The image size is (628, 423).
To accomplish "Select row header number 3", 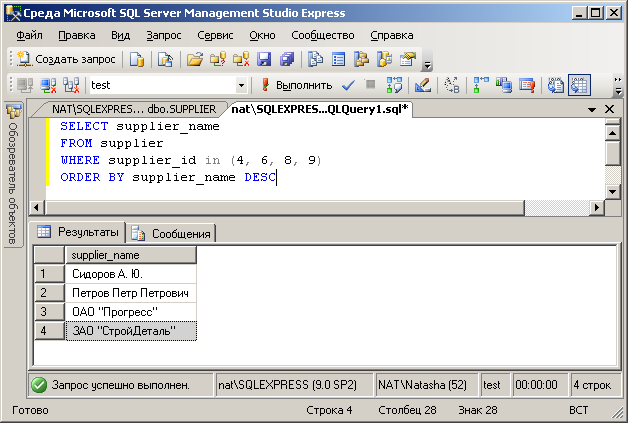I will click(49, 312).
